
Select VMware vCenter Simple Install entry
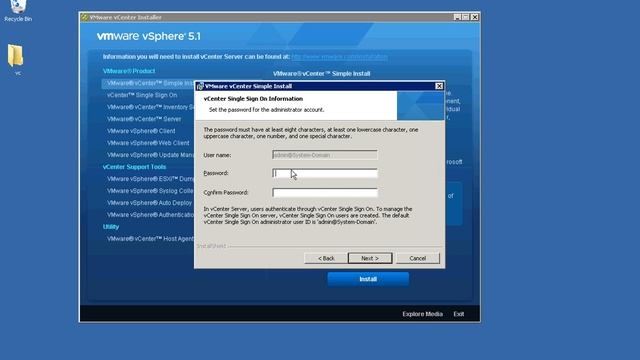click(x=148, y=83)
